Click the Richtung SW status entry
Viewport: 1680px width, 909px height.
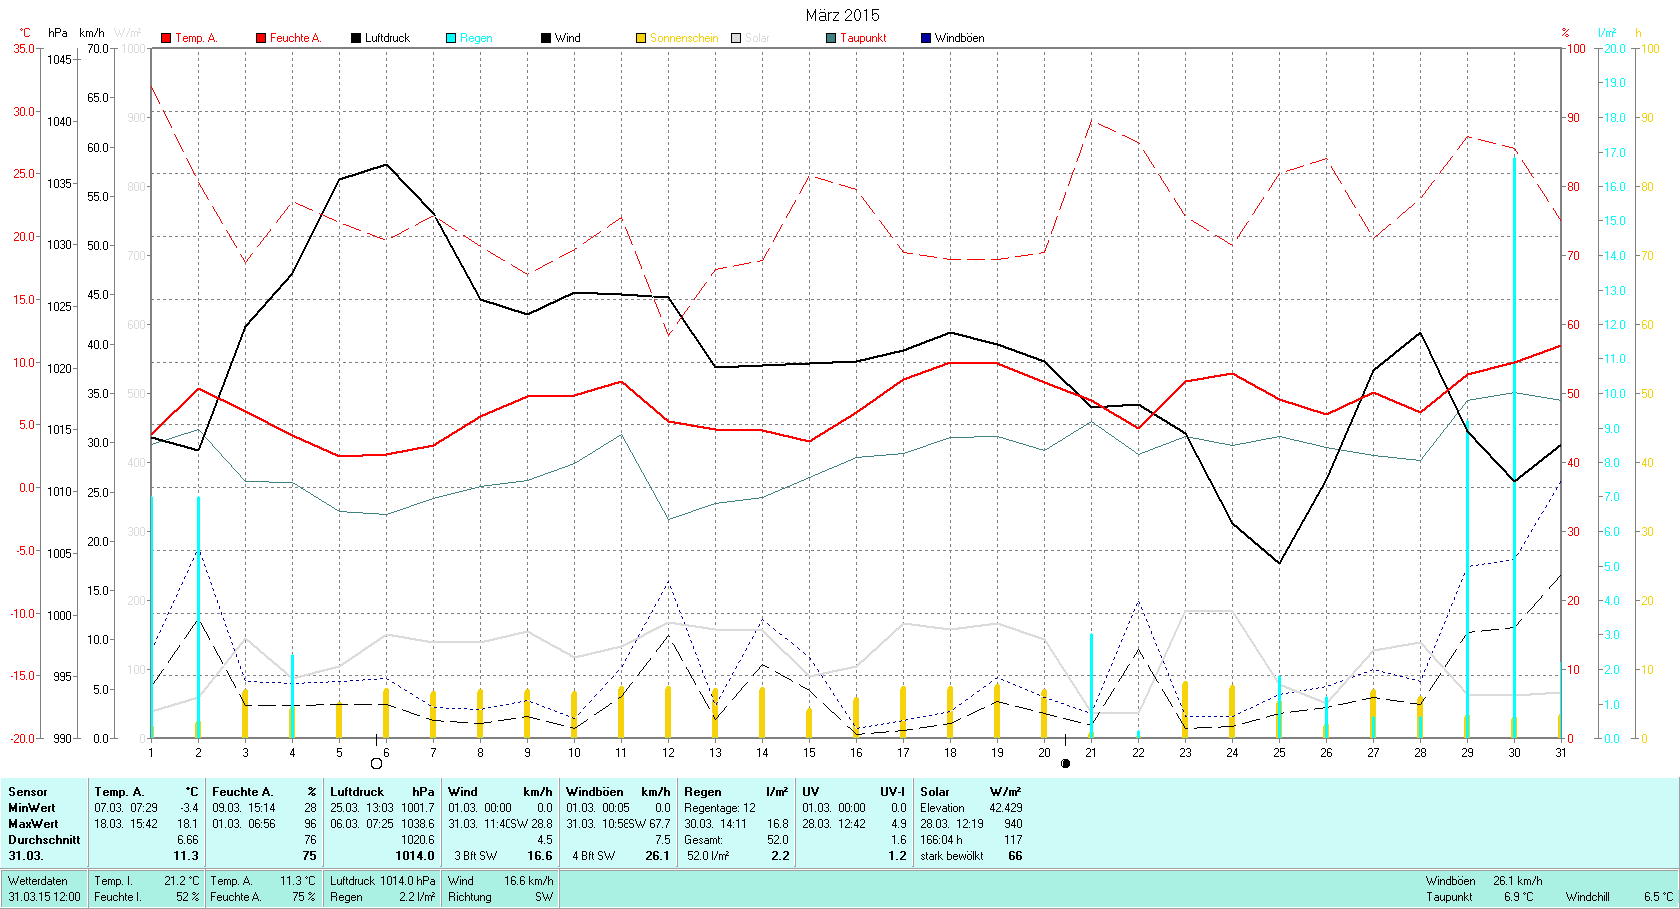point(500,897)
